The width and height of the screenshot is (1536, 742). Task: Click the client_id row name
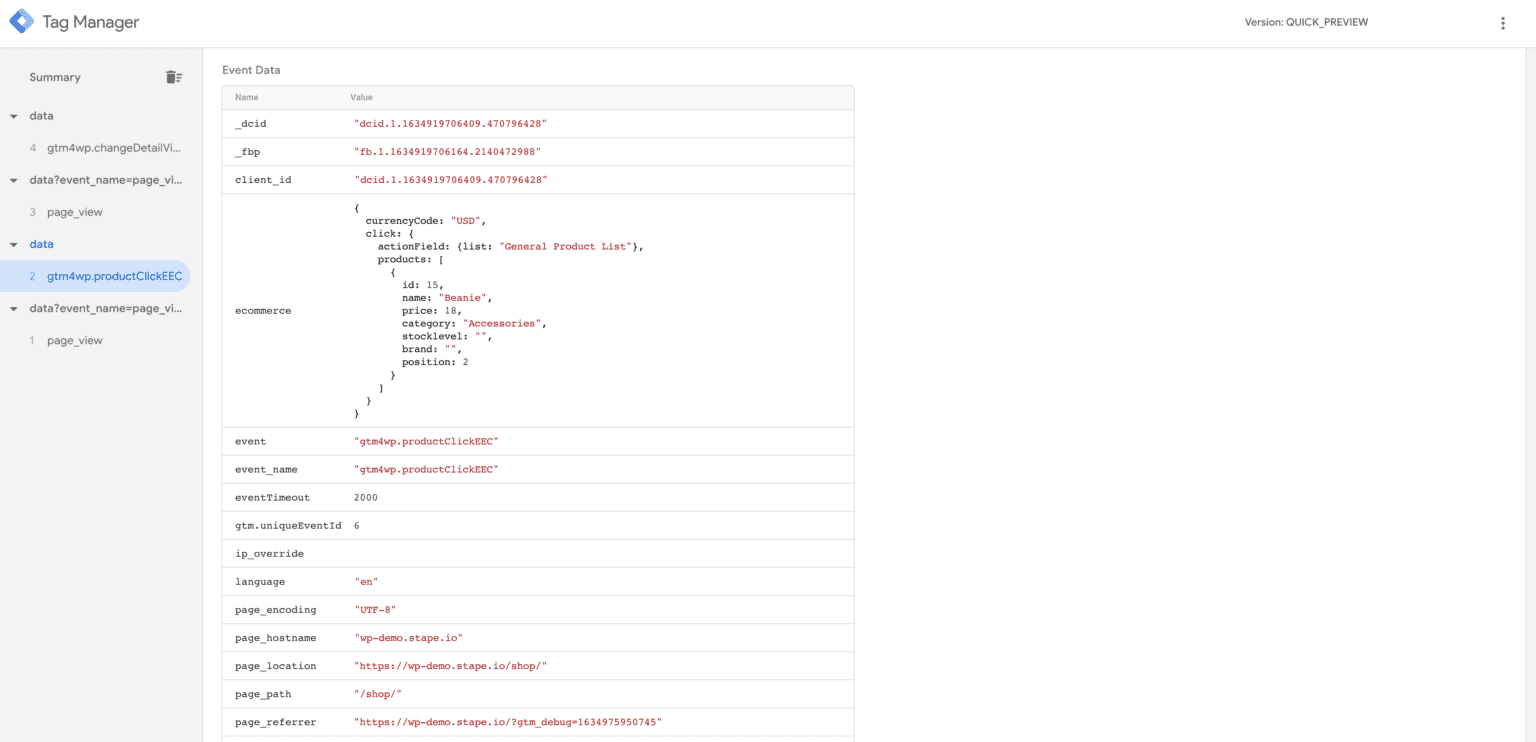coord(263,180)
